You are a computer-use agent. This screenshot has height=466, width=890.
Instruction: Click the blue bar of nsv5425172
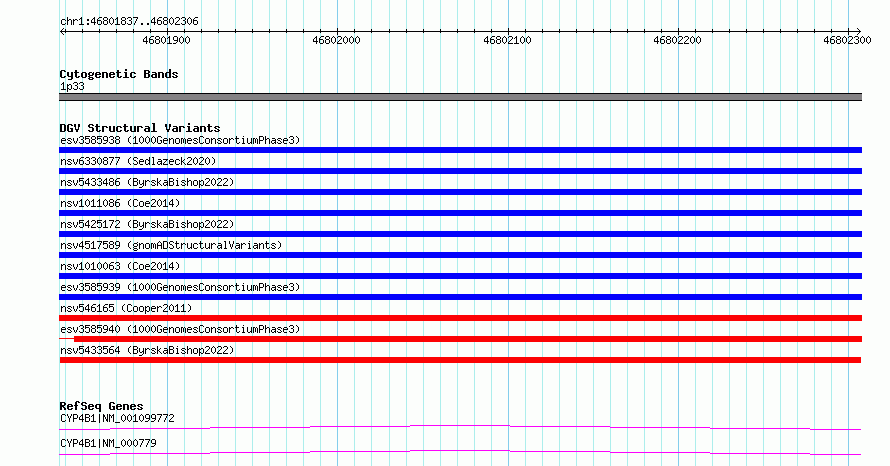click(460, 234)
